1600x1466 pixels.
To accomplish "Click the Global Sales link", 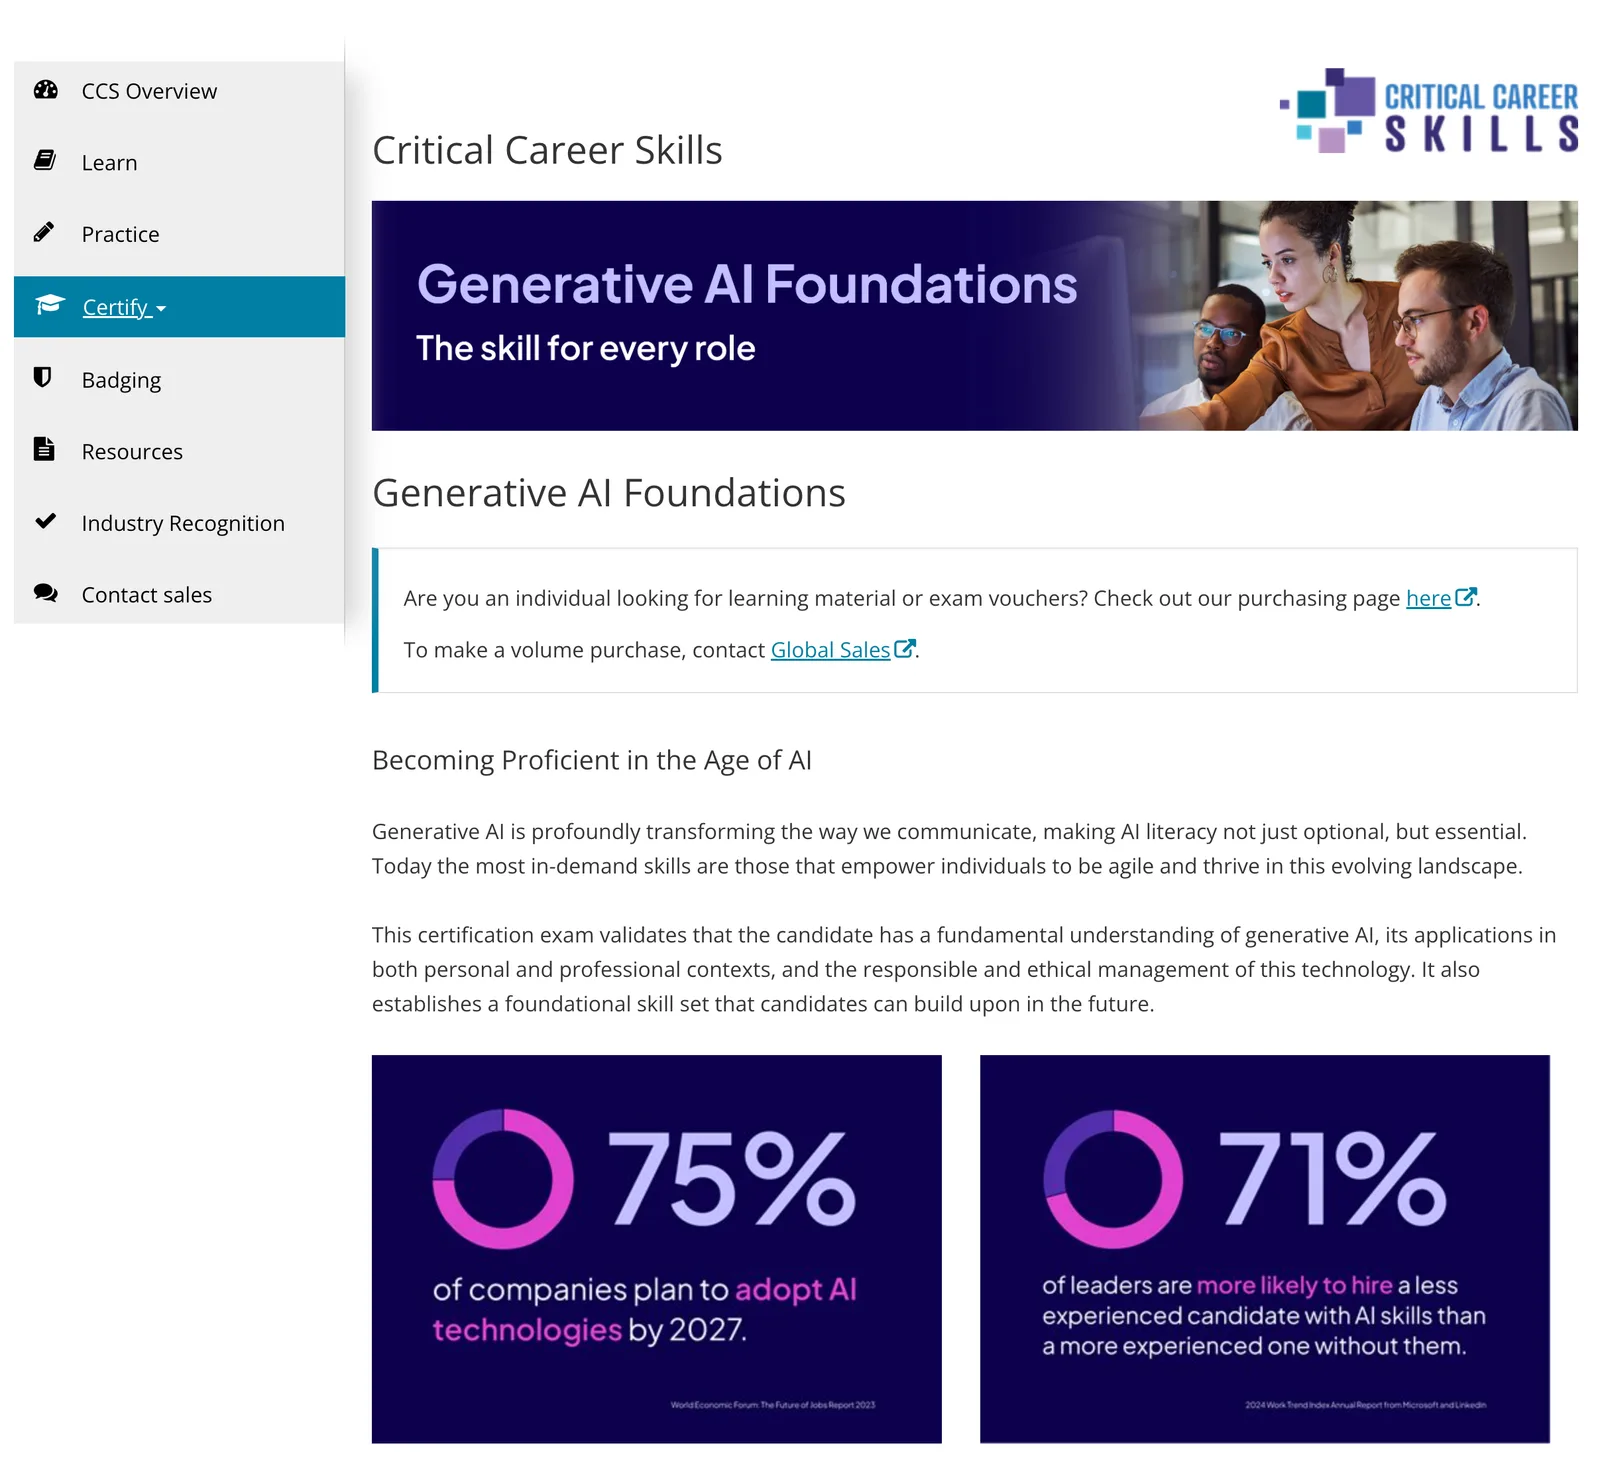I will 829,649.
